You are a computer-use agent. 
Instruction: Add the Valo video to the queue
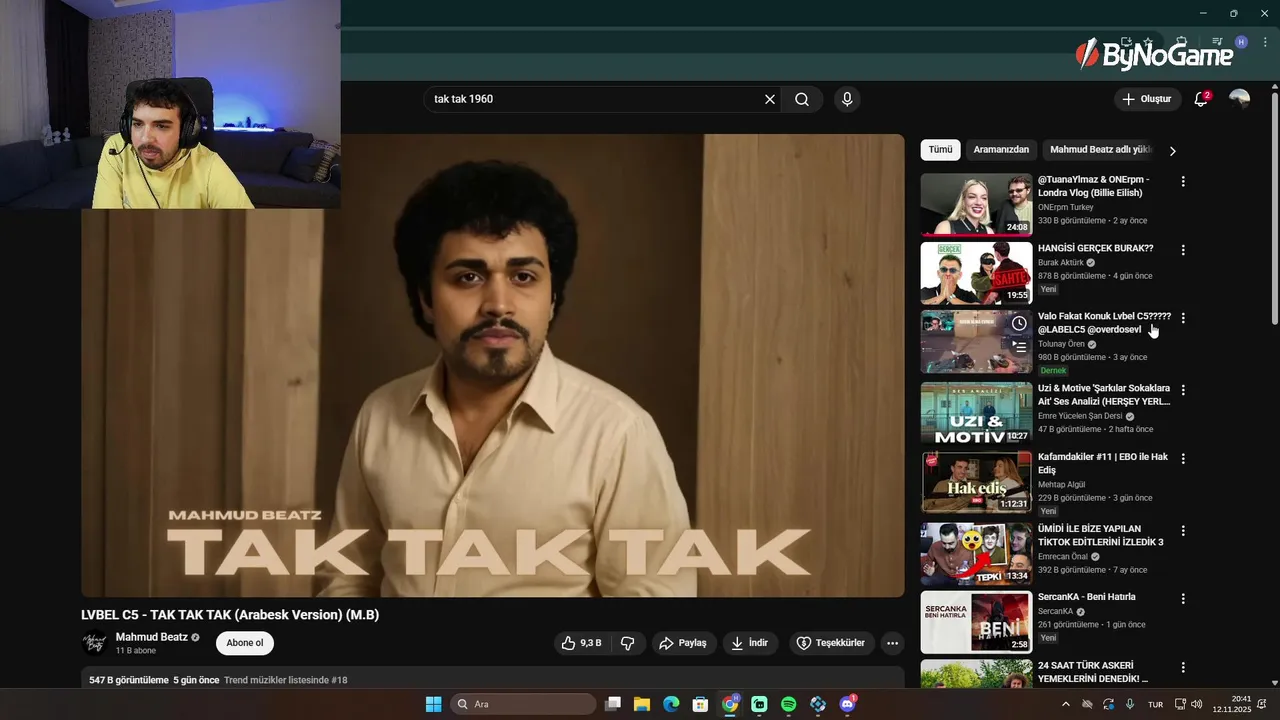point(1018,346)
